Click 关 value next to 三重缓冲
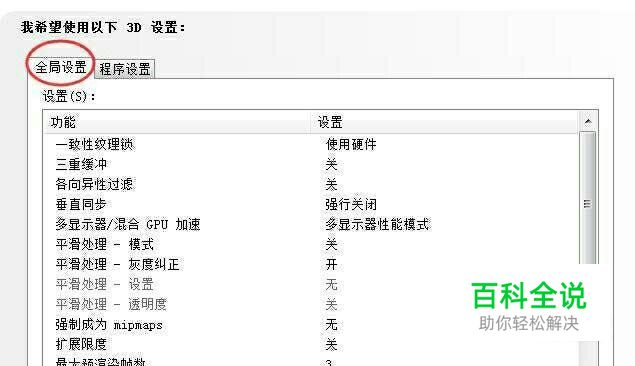Image resolution: width=635 pixels, height=366 pixels. click(331, 164)
